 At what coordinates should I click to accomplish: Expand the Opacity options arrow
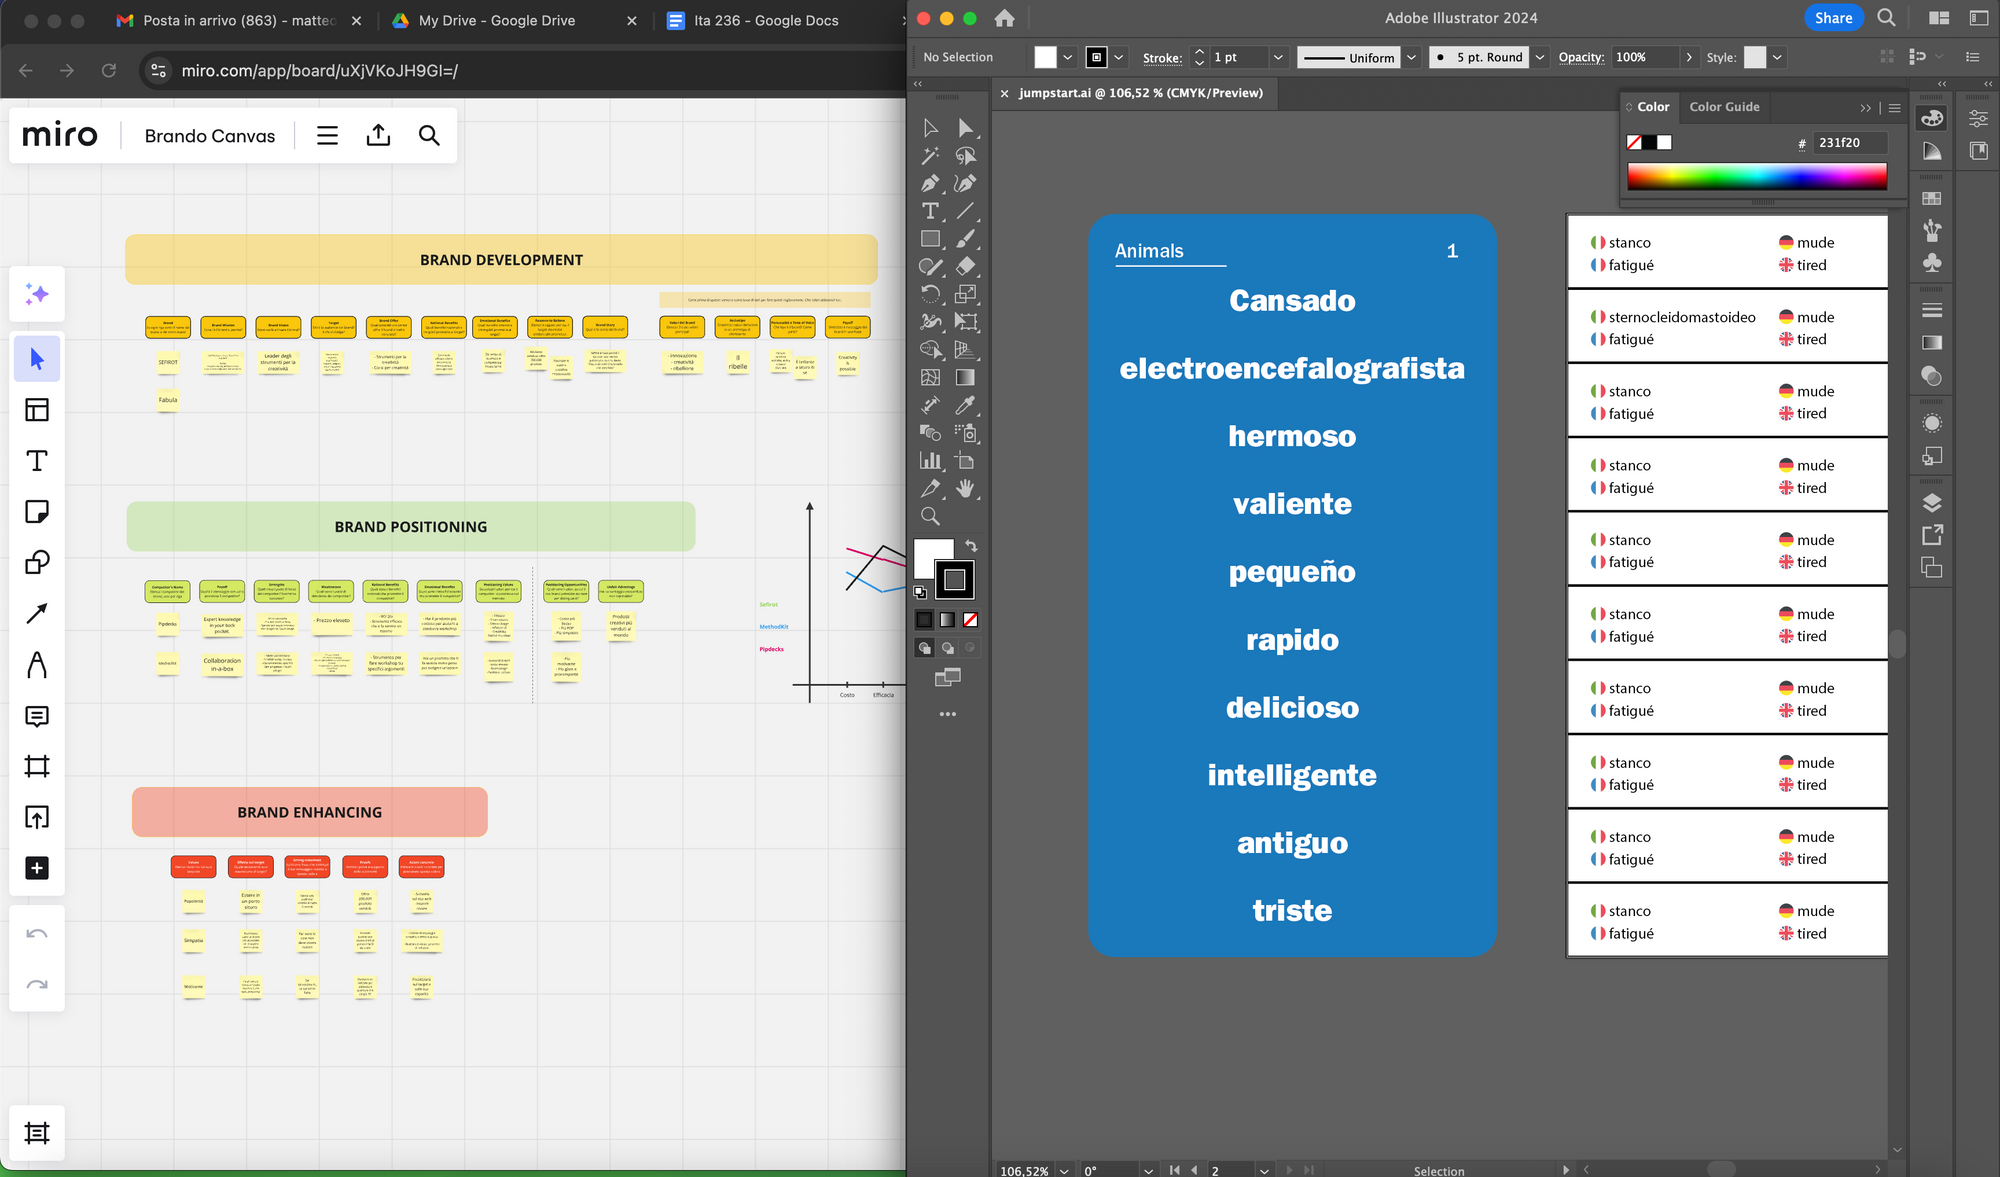click(x=1689, y=57)
